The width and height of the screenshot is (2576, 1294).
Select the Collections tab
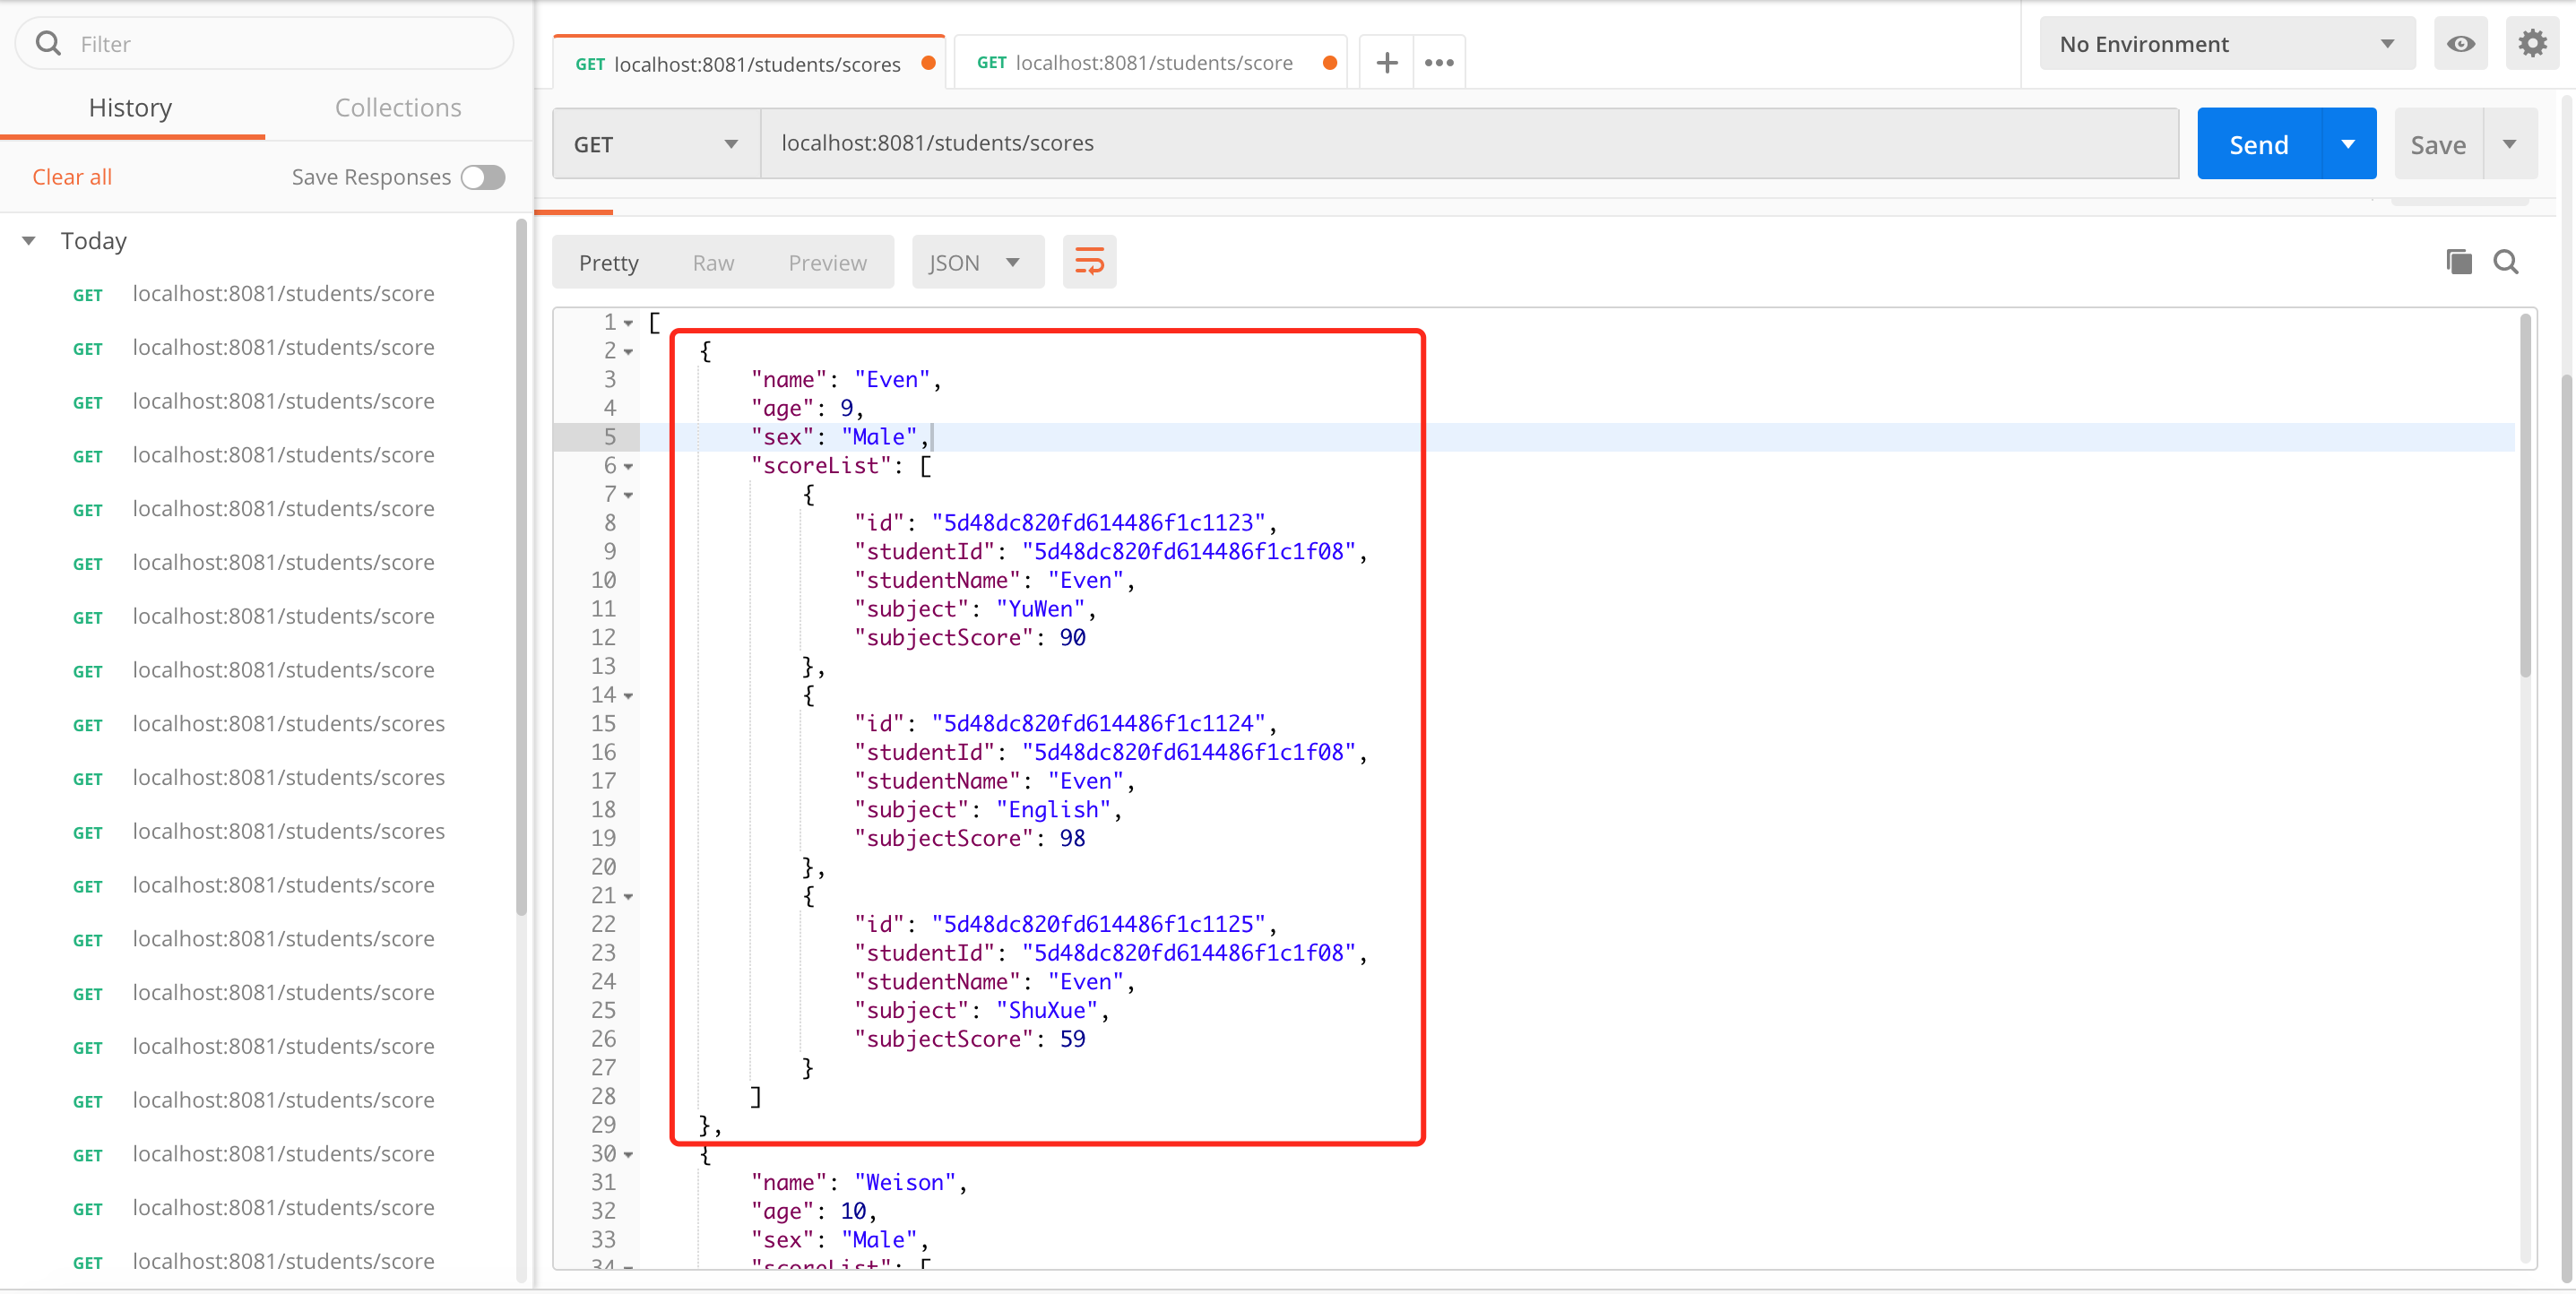click(x=396, y=106)
